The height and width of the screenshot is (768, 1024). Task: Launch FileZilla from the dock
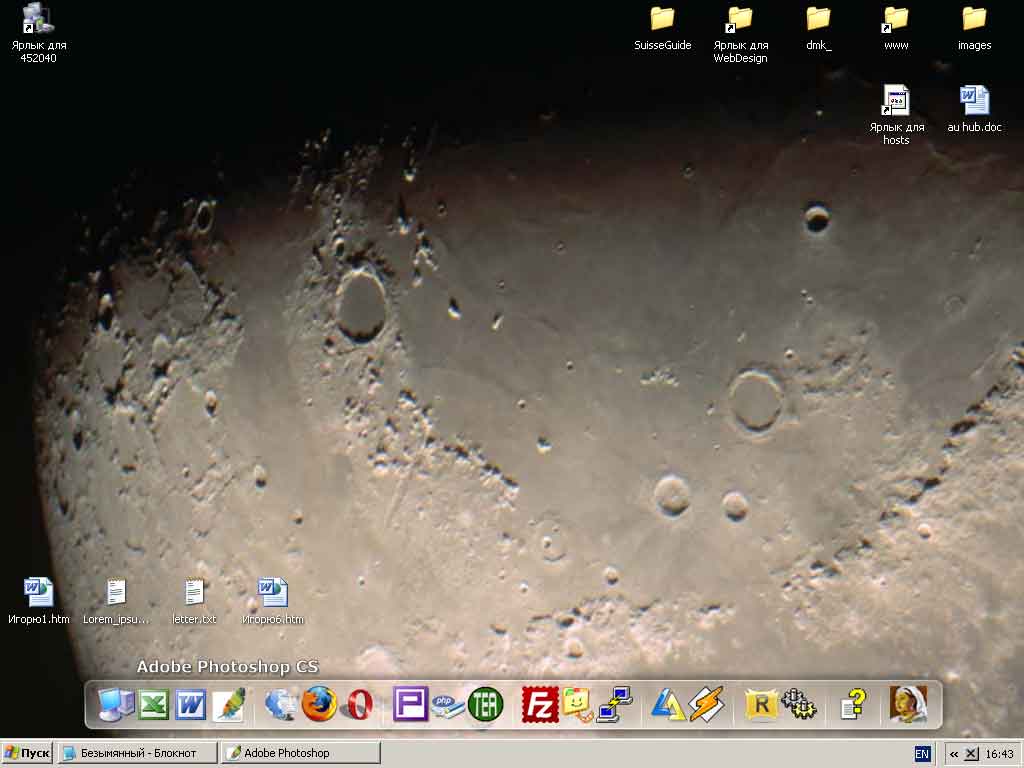coord(539,705)
